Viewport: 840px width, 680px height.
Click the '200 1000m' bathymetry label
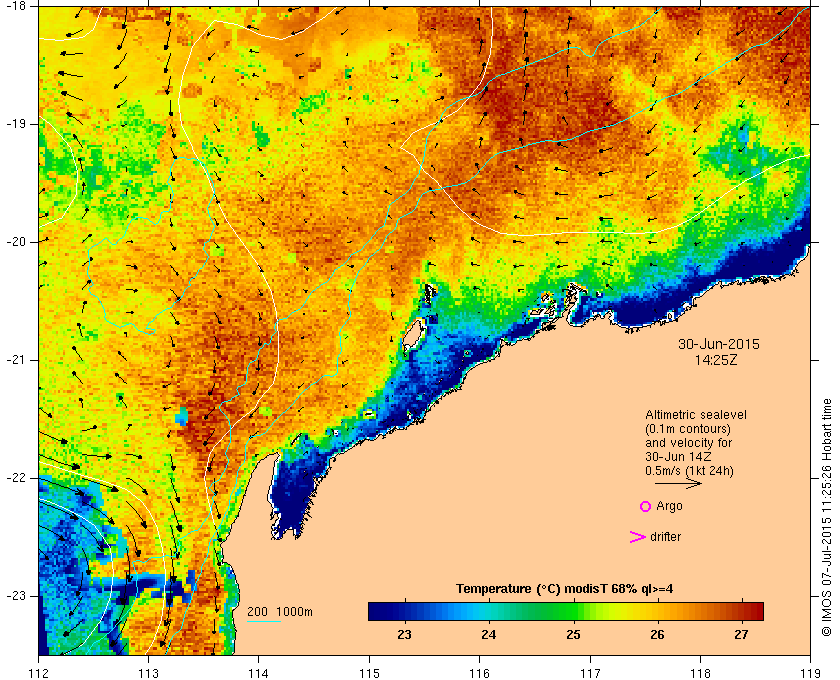[x=280, y=612]
